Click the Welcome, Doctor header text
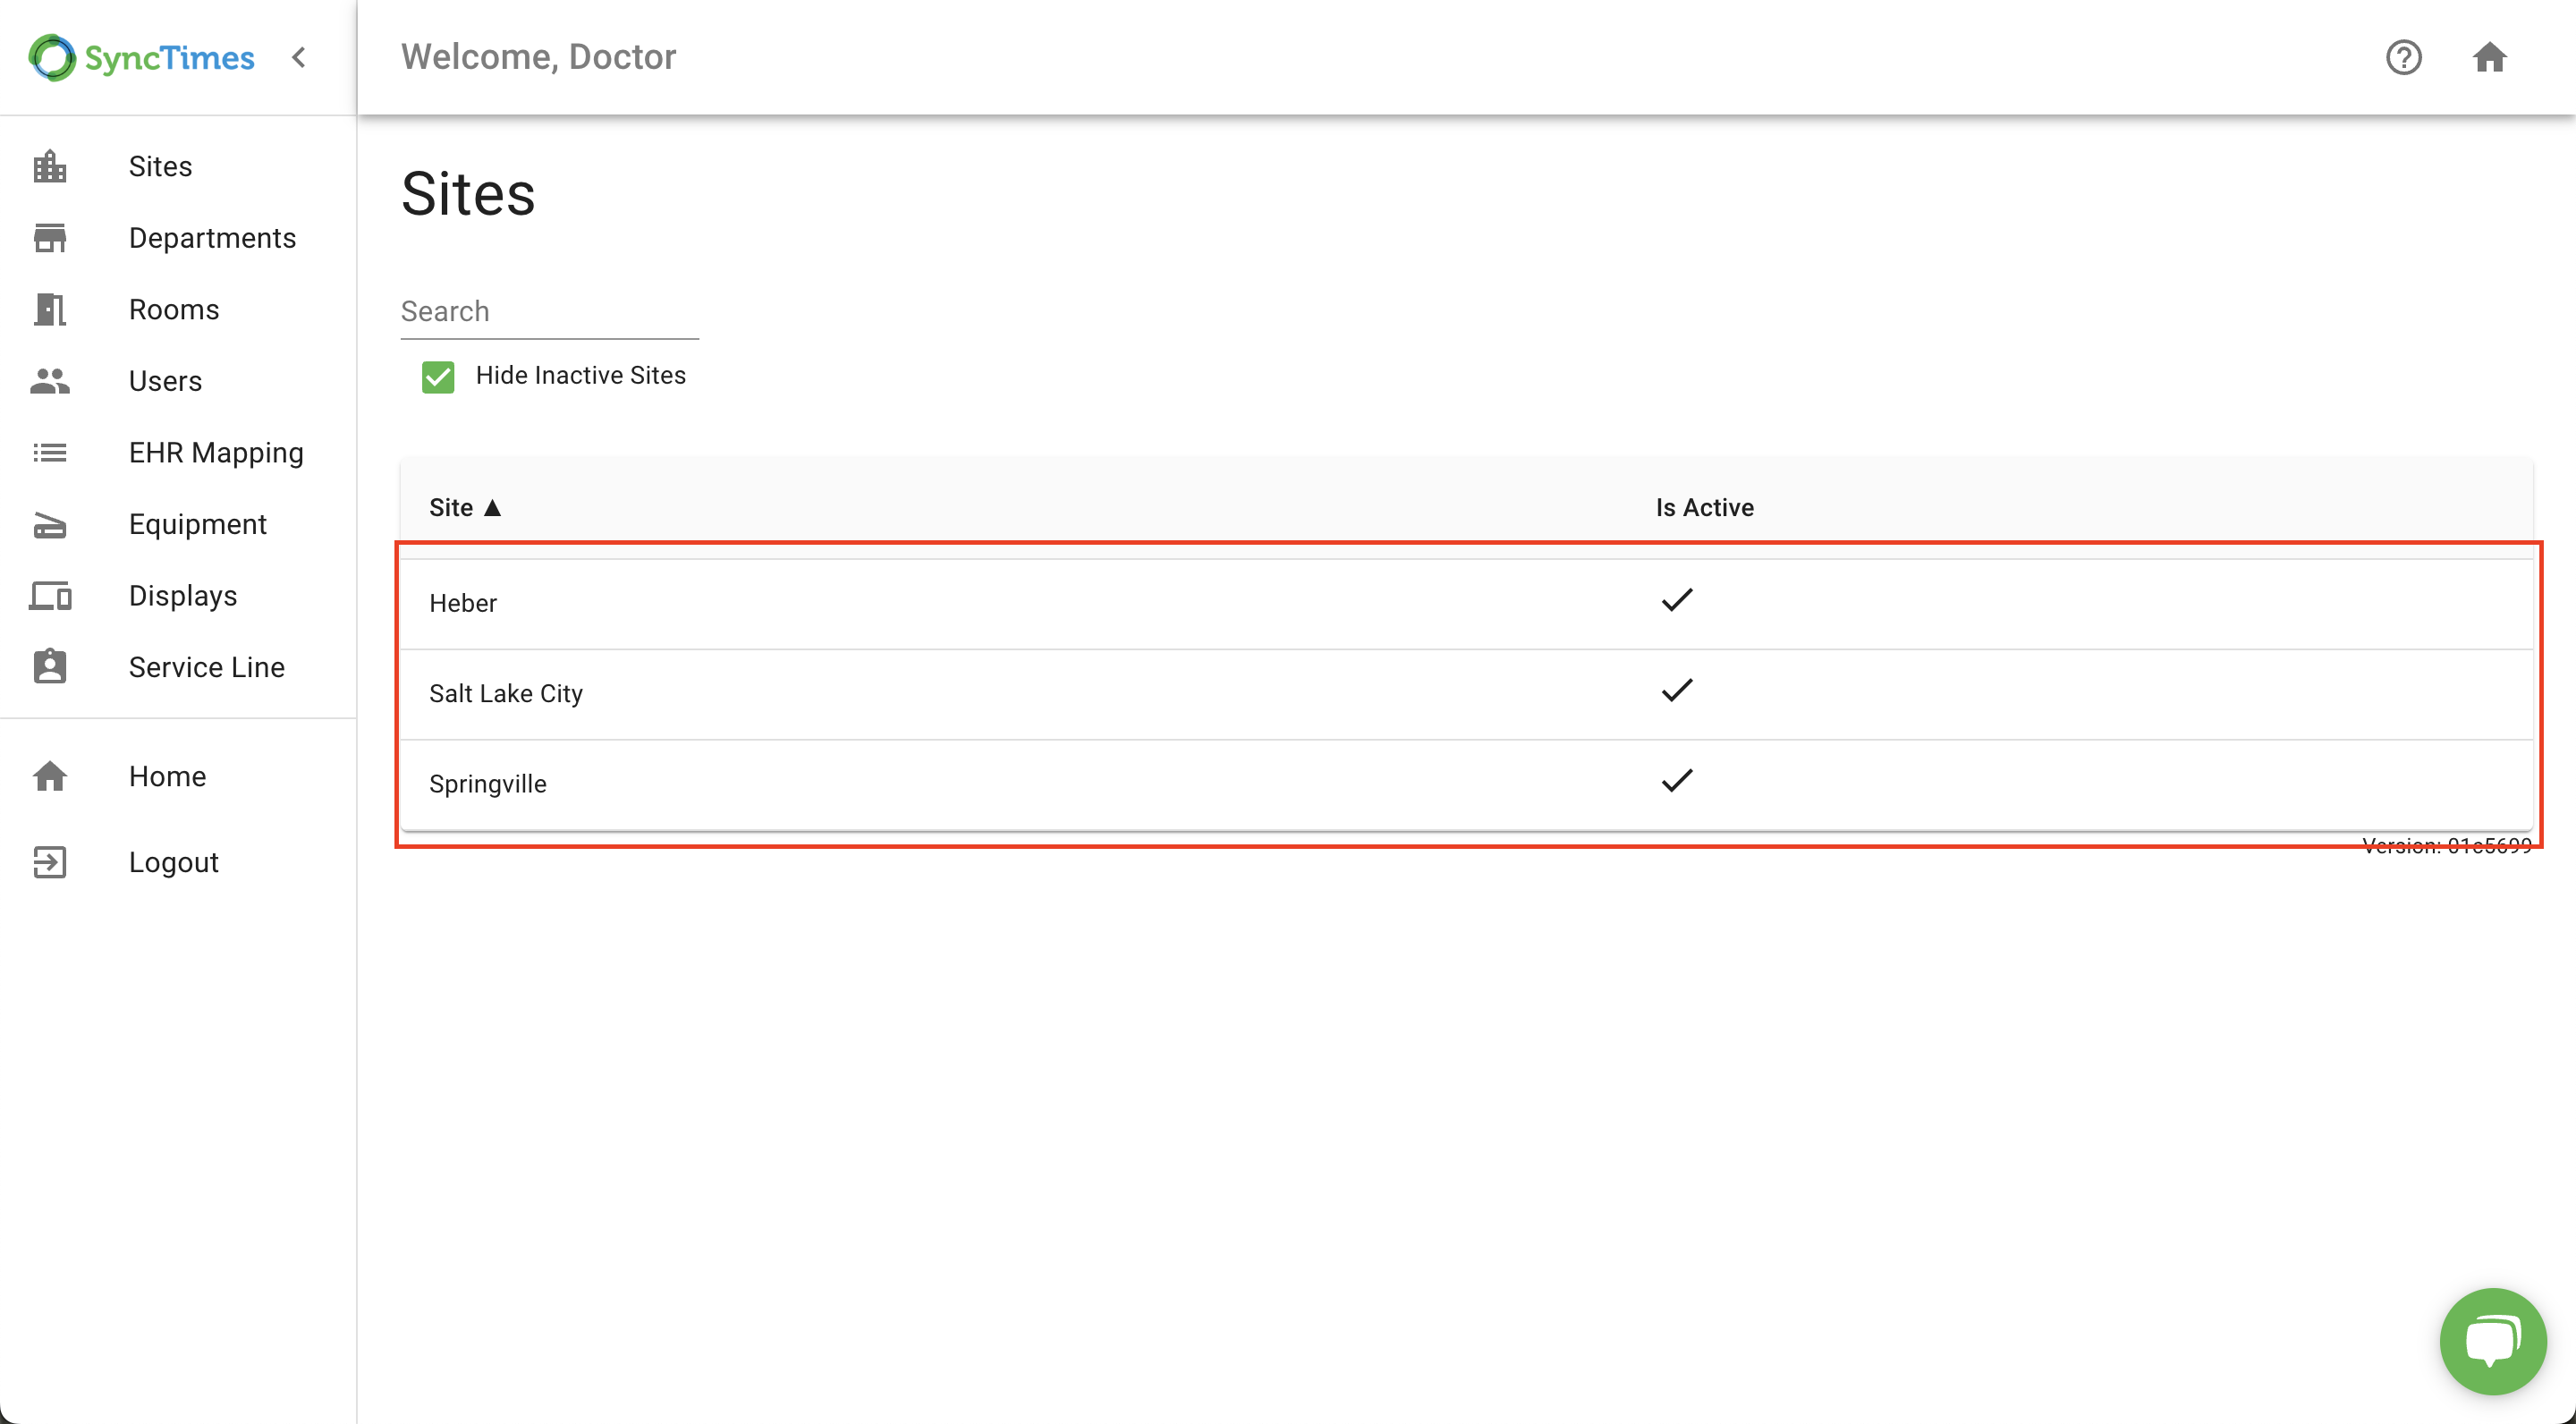Screen dimensions: 2576x1424 click(x=538, y=57)
